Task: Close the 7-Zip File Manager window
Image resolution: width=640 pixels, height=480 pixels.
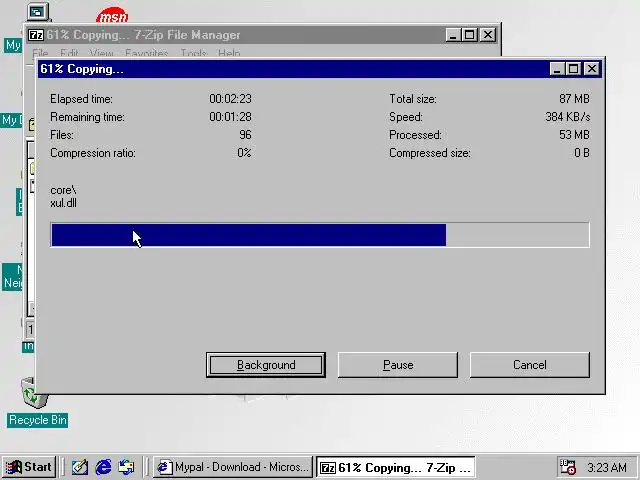Action: pos(488,35)
